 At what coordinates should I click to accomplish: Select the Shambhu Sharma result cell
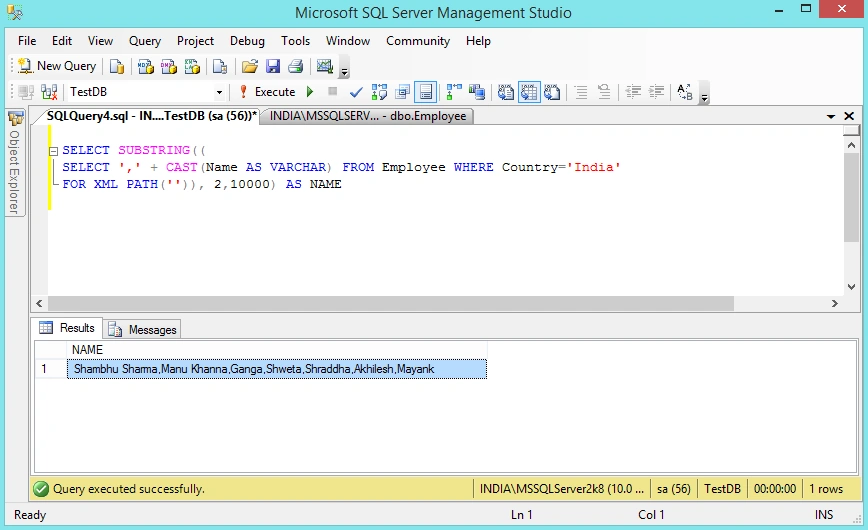tap(277, 369)
